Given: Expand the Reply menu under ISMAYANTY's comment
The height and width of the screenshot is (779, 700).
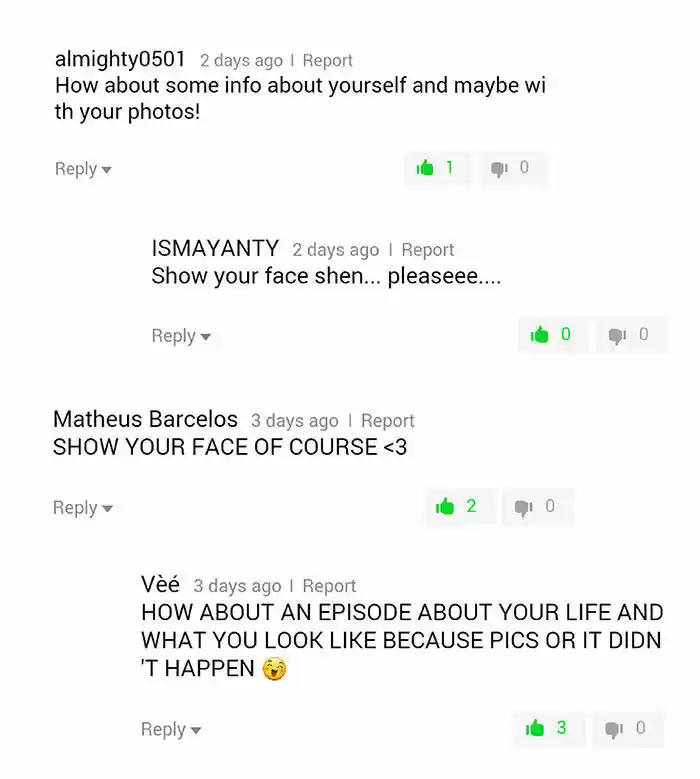Looking at the screenshot, I should pos(181,336).
